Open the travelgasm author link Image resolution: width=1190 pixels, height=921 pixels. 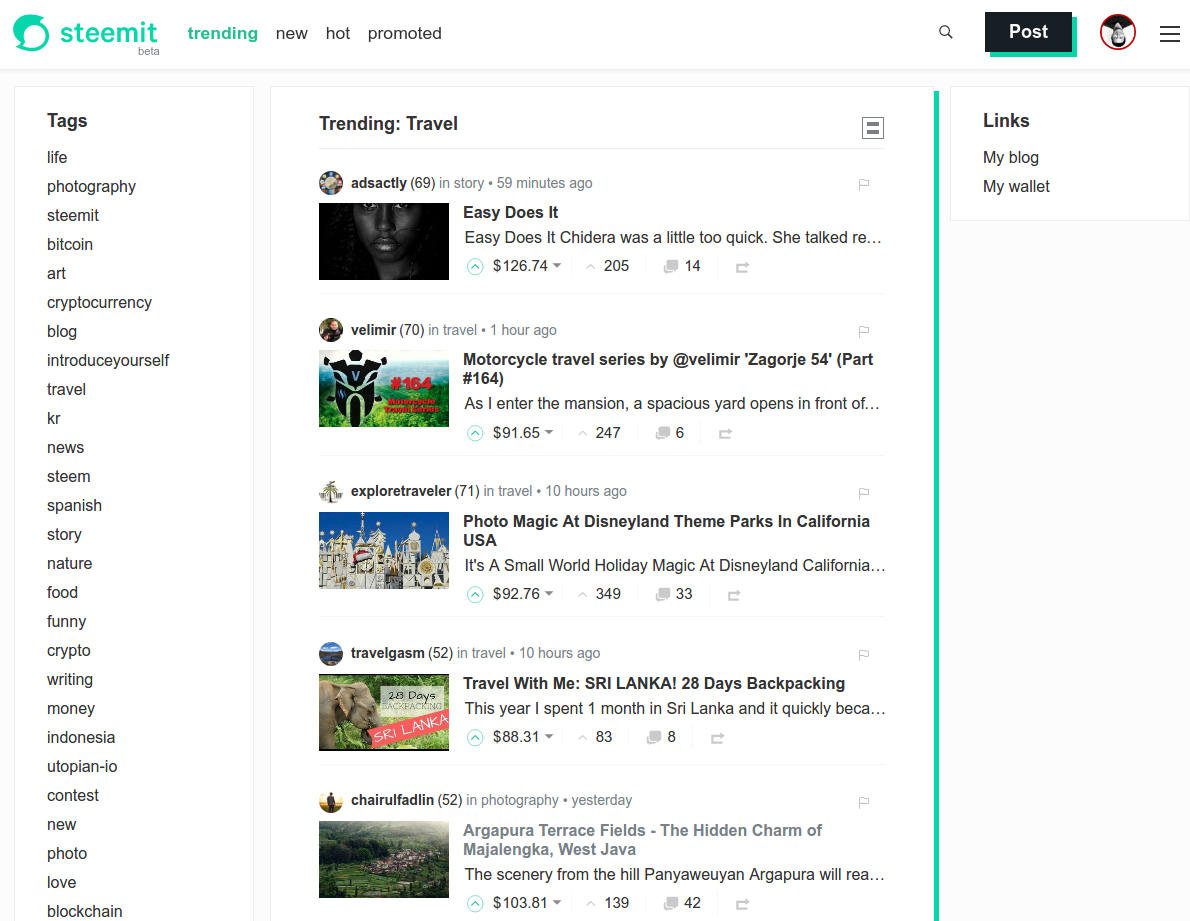(x=387, y=653)
